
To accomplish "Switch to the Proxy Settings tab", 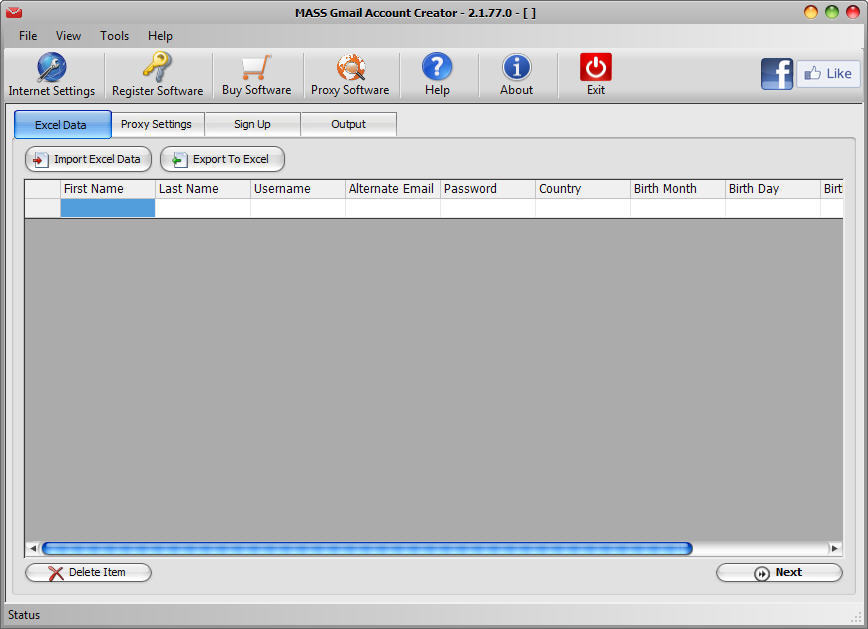I will click(x=157, y=124).
